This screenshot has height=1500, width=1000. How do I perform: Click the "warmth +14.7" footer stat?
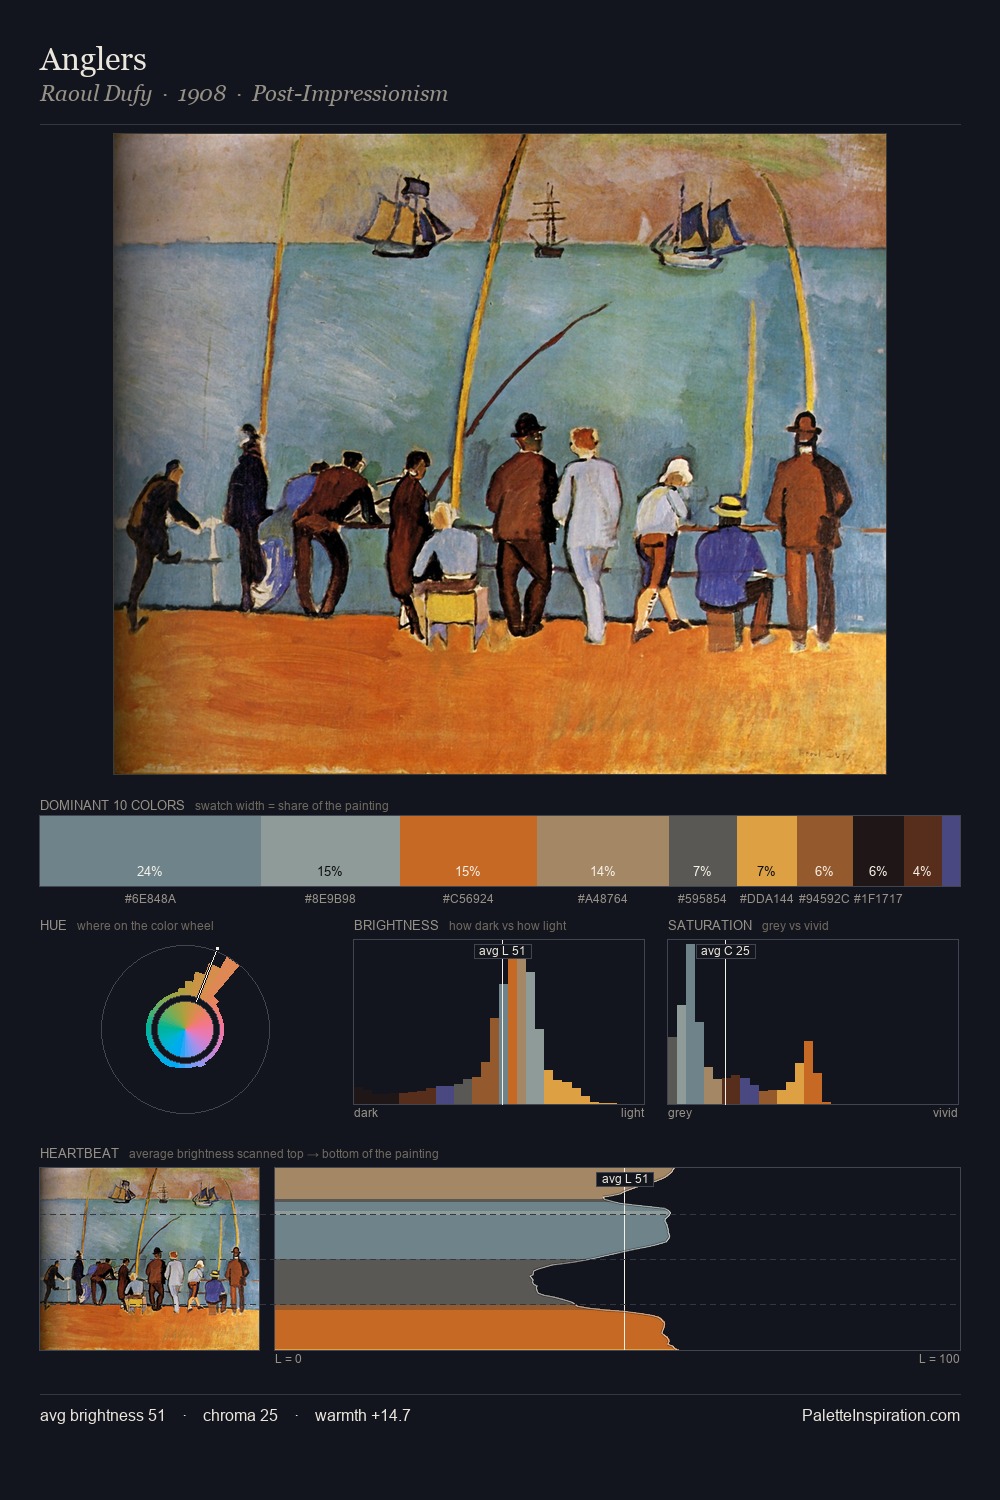click(362, 1415)
